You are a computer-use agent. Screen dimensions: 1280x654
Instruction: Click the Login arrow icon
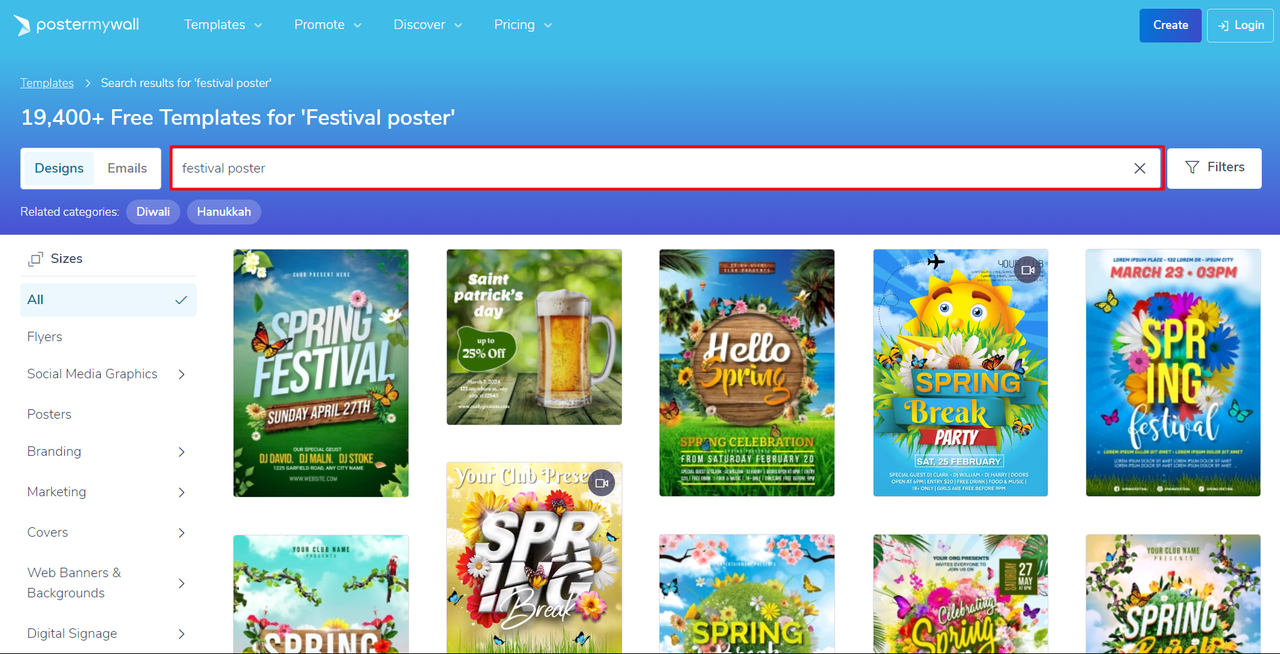tap(1223, 25)
